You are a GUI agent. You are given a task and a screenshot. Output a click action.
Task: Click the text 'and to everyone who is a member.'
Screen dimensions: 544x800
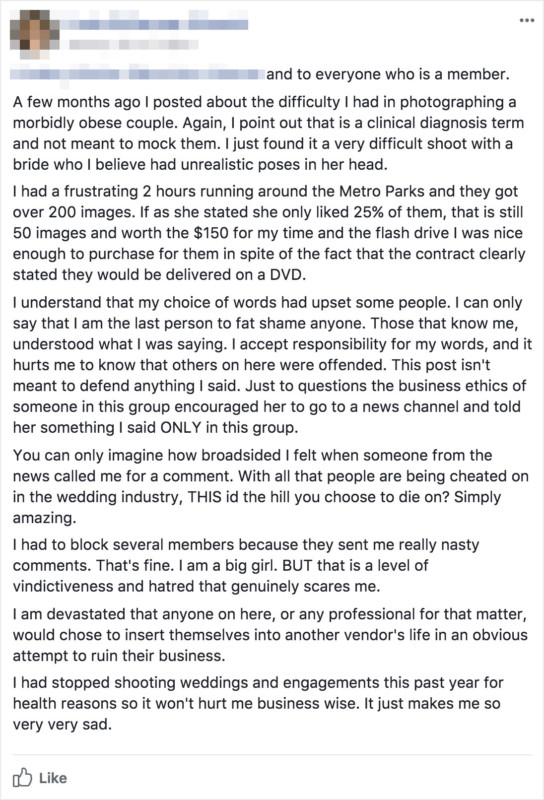388,74
